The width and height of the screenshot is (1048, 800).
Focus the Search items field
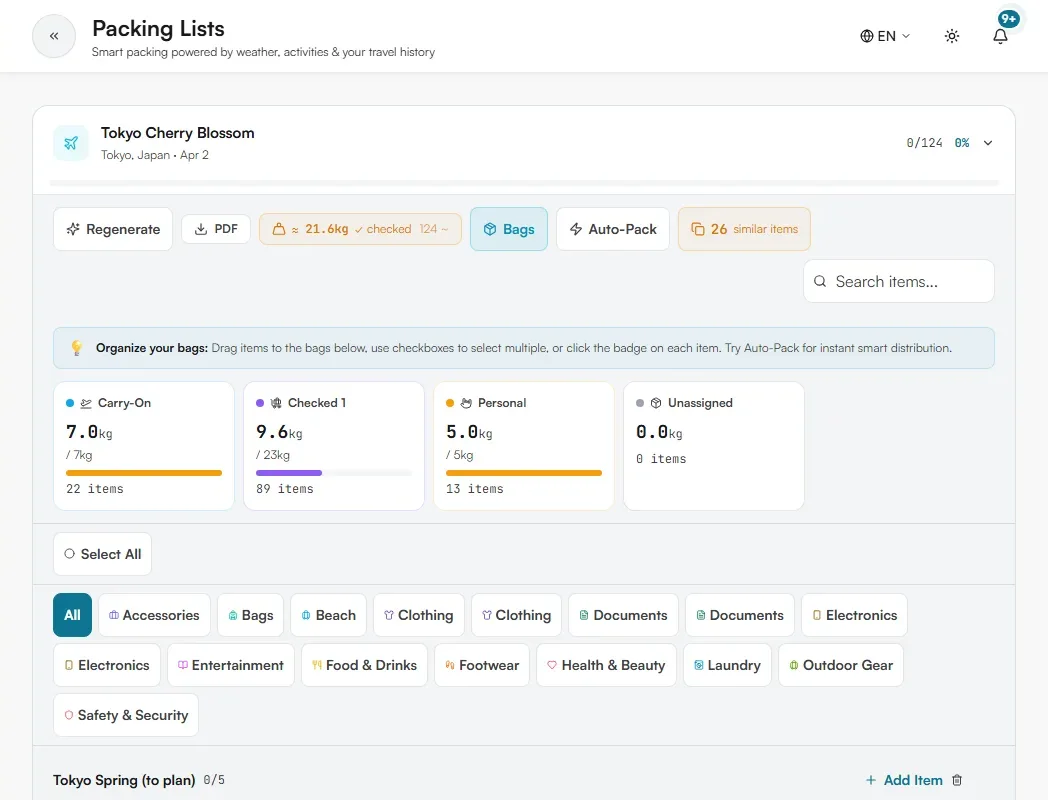899,281
